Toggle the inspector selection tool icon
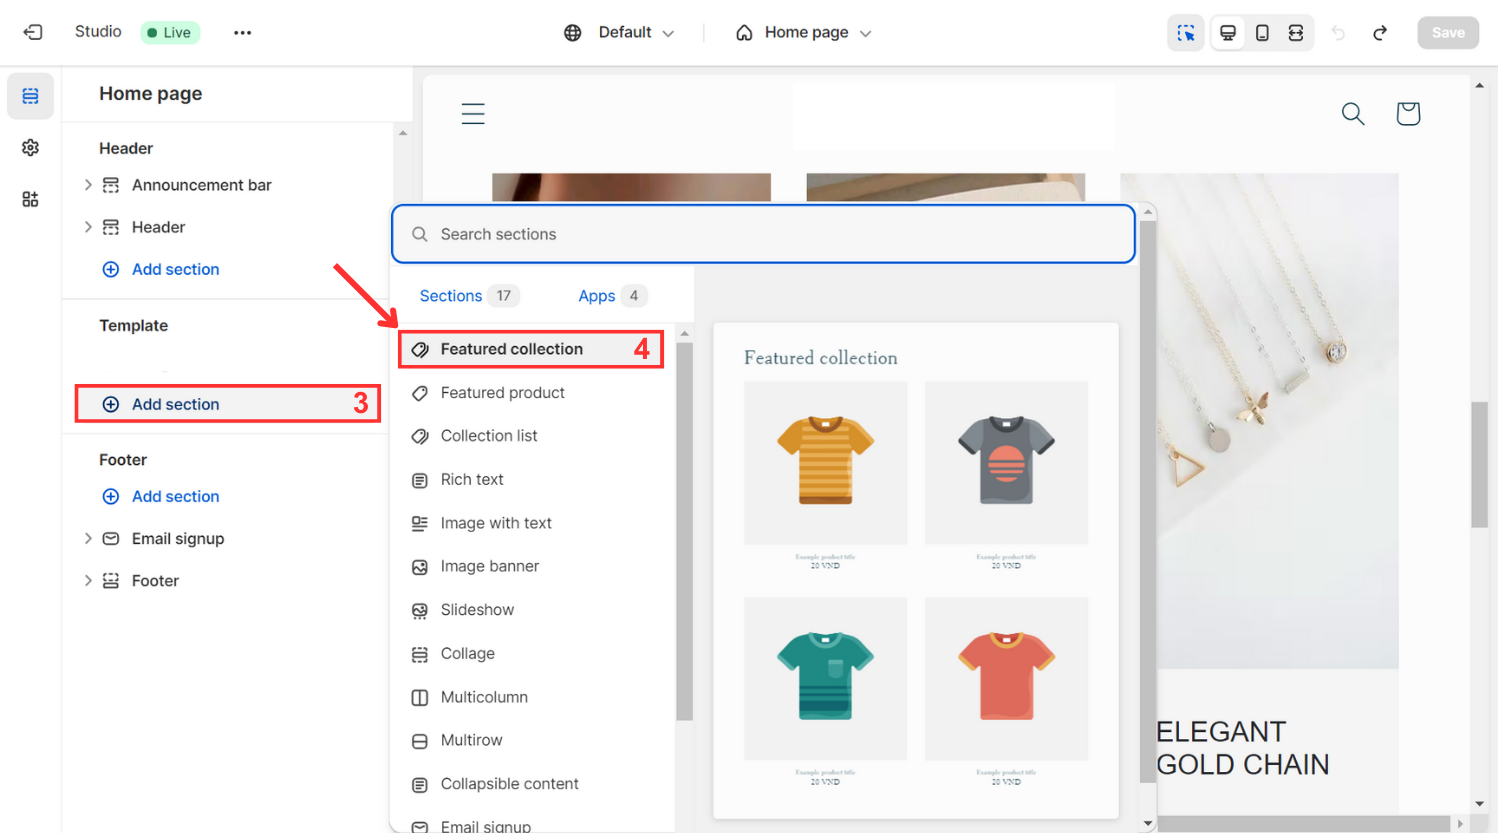Image resolution: width=1498 pixels, height=833 pixels. coord(1186,33)
